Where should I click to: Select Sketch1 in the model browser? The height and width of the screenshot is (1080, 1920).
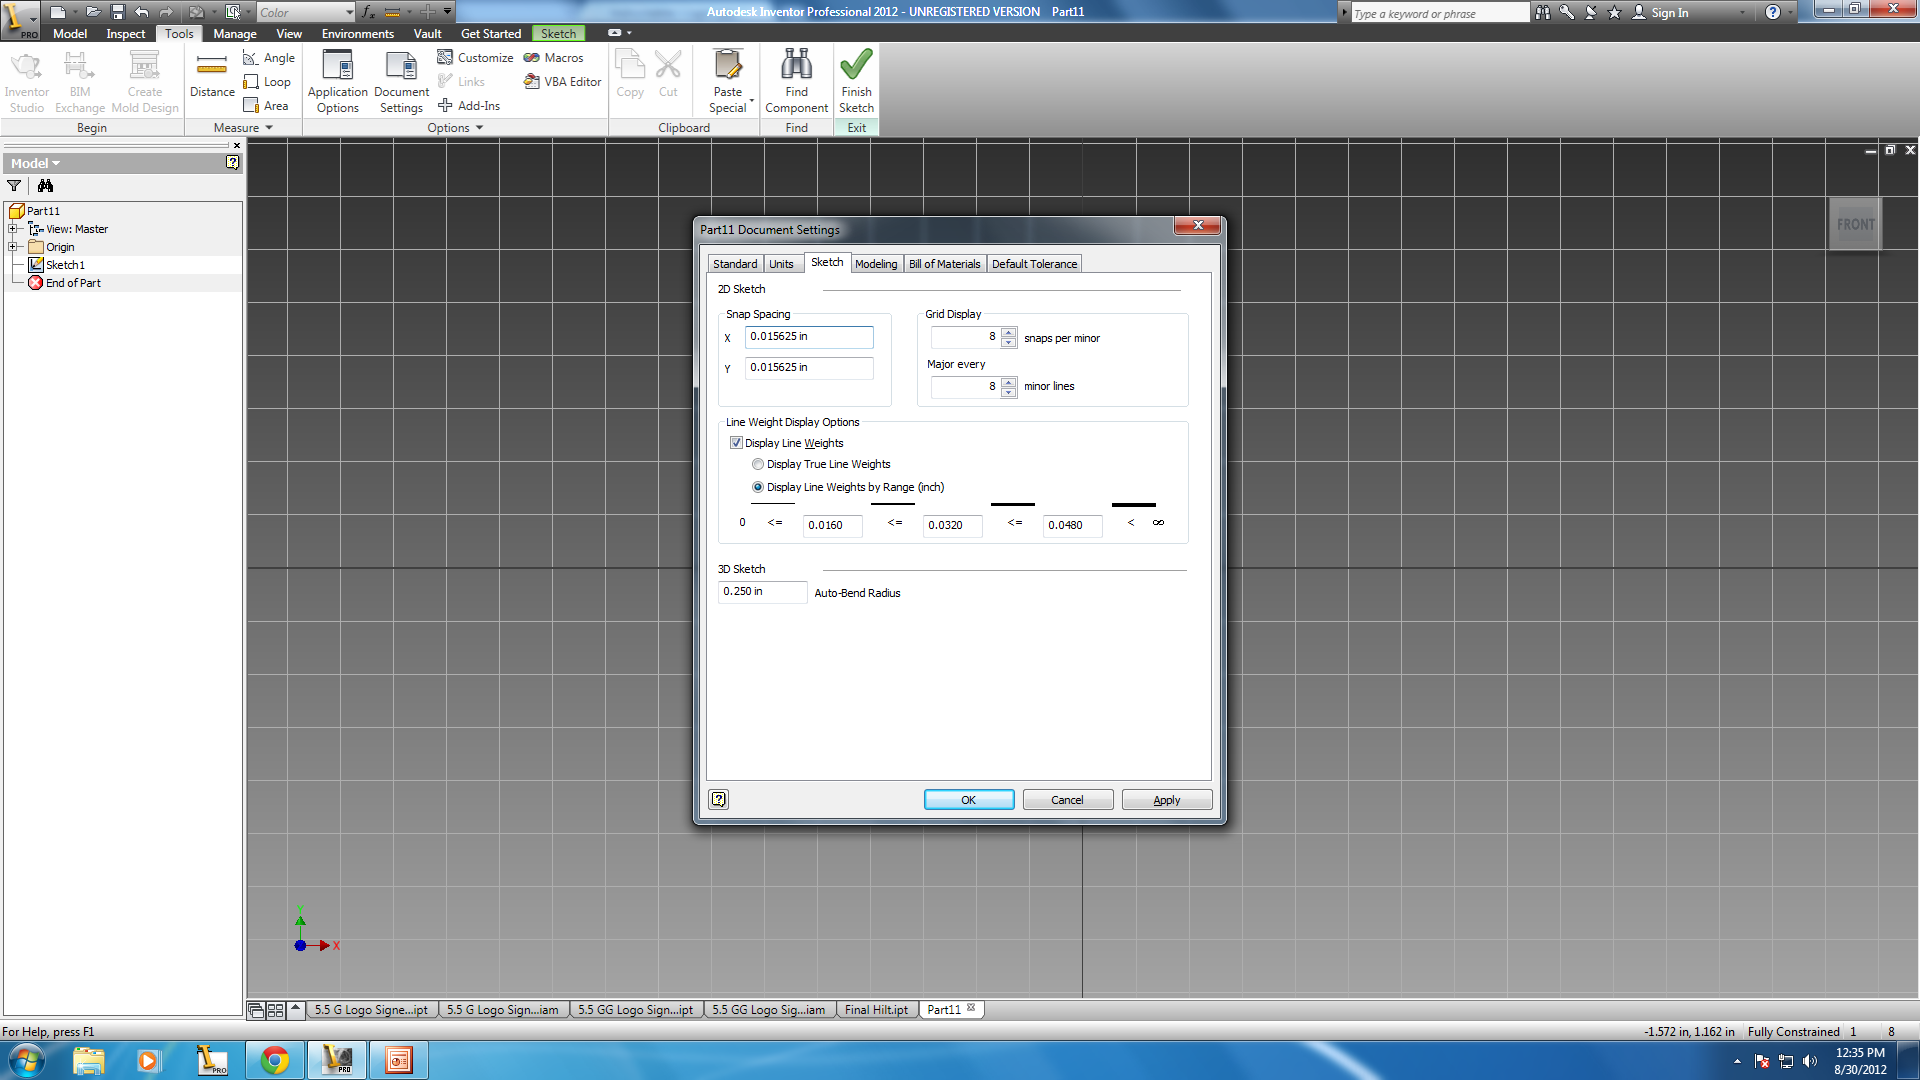tap(65, 265)
